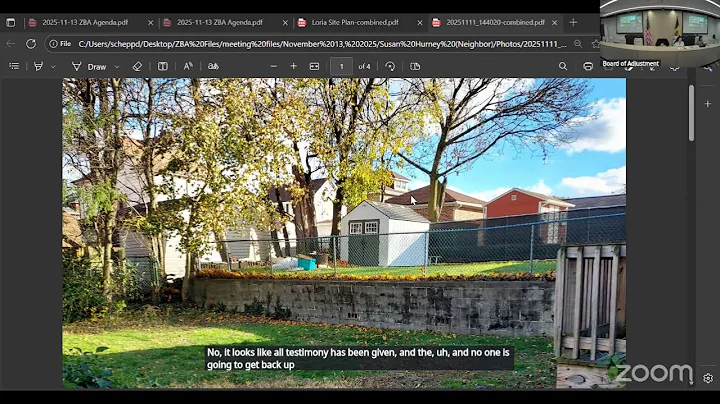This screenshot has height=404, width=720.
Task: Go back with the browser back arrow
Action: tap(11, 44)
